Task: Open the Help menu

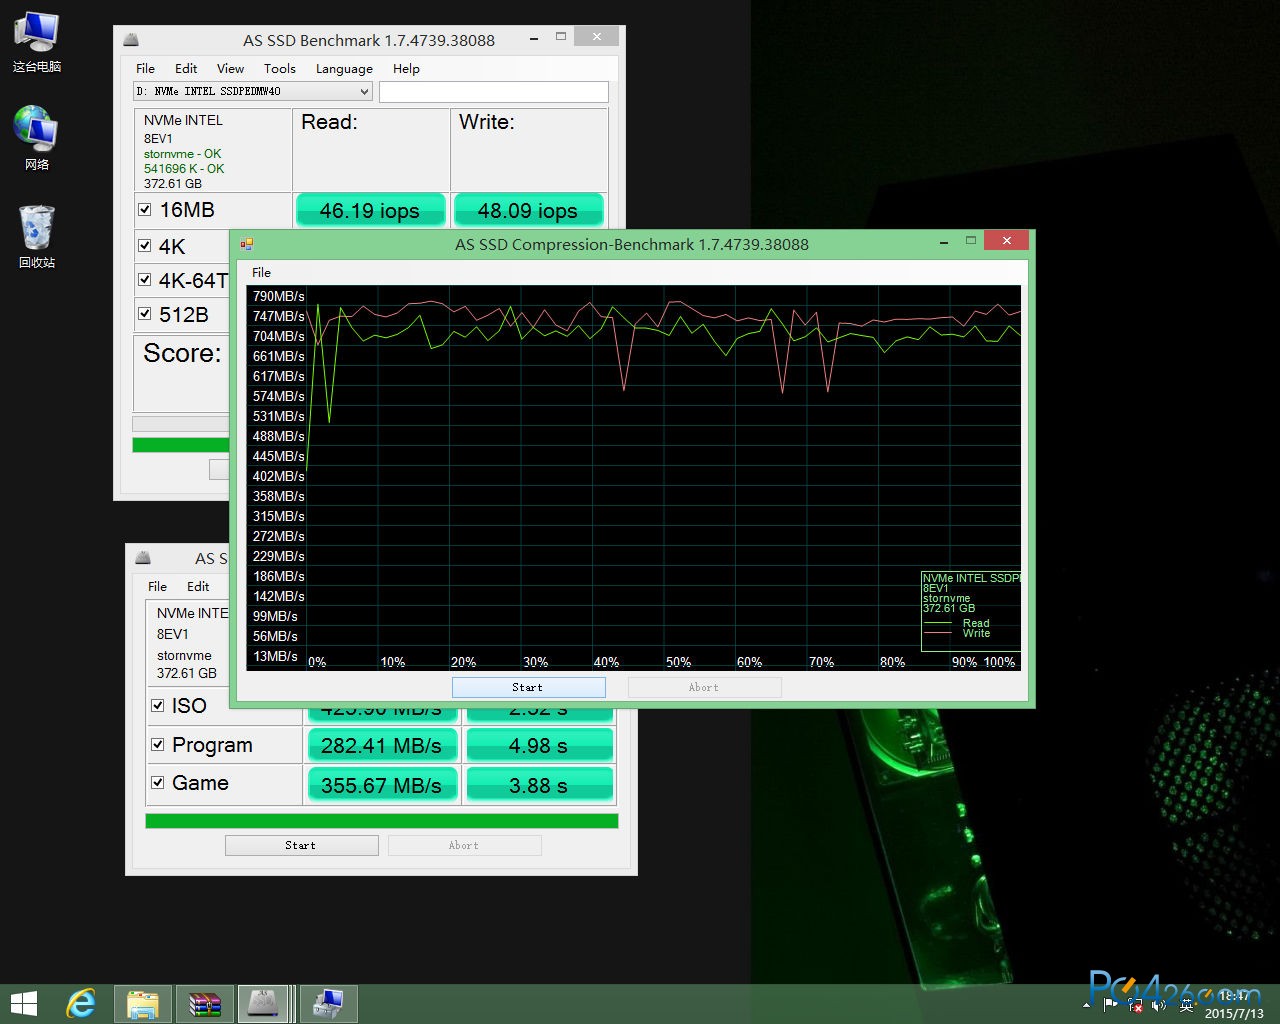Action: coord(406,68)
